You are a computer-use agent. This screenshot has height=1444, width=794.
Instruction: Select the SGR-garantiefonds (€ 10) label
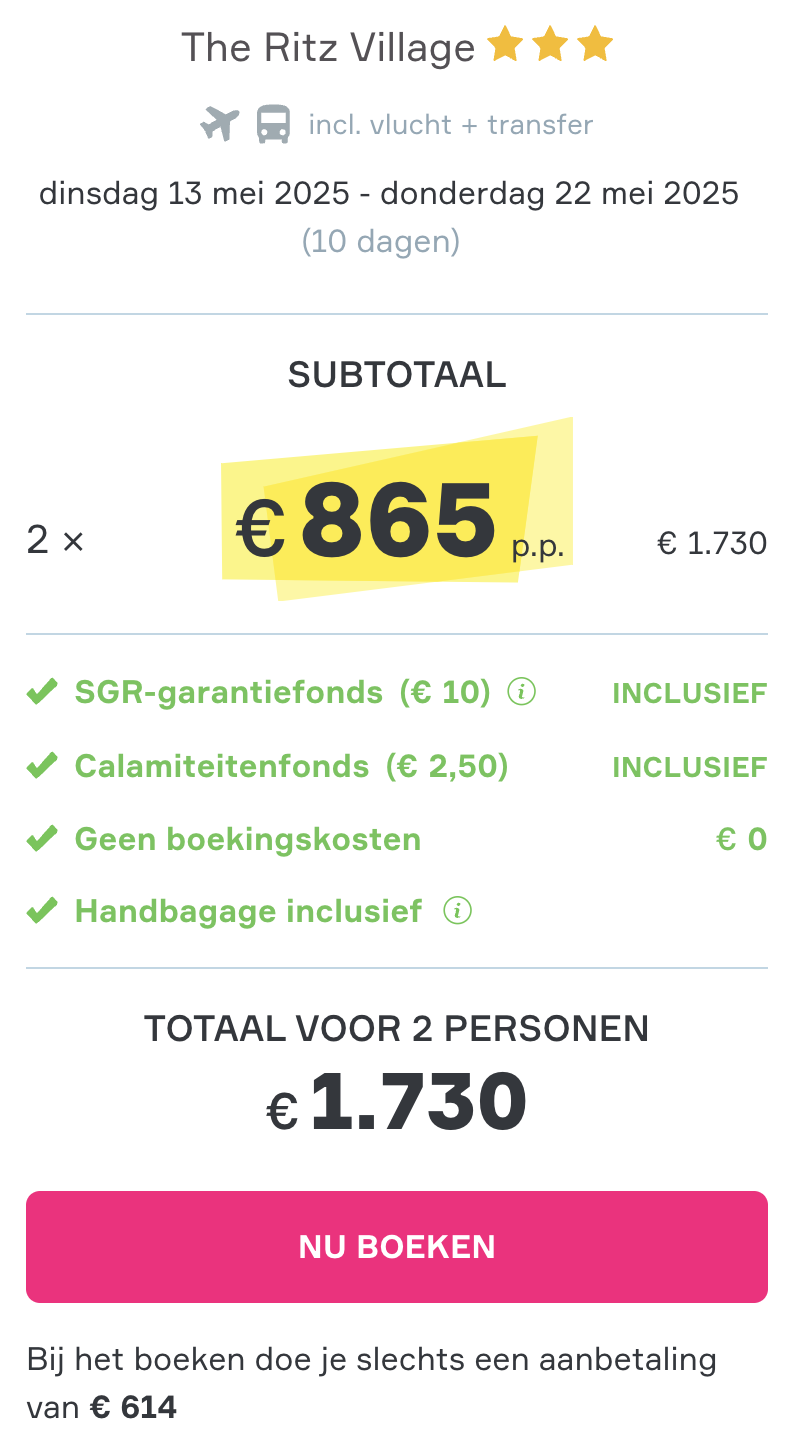pos(283,692)
